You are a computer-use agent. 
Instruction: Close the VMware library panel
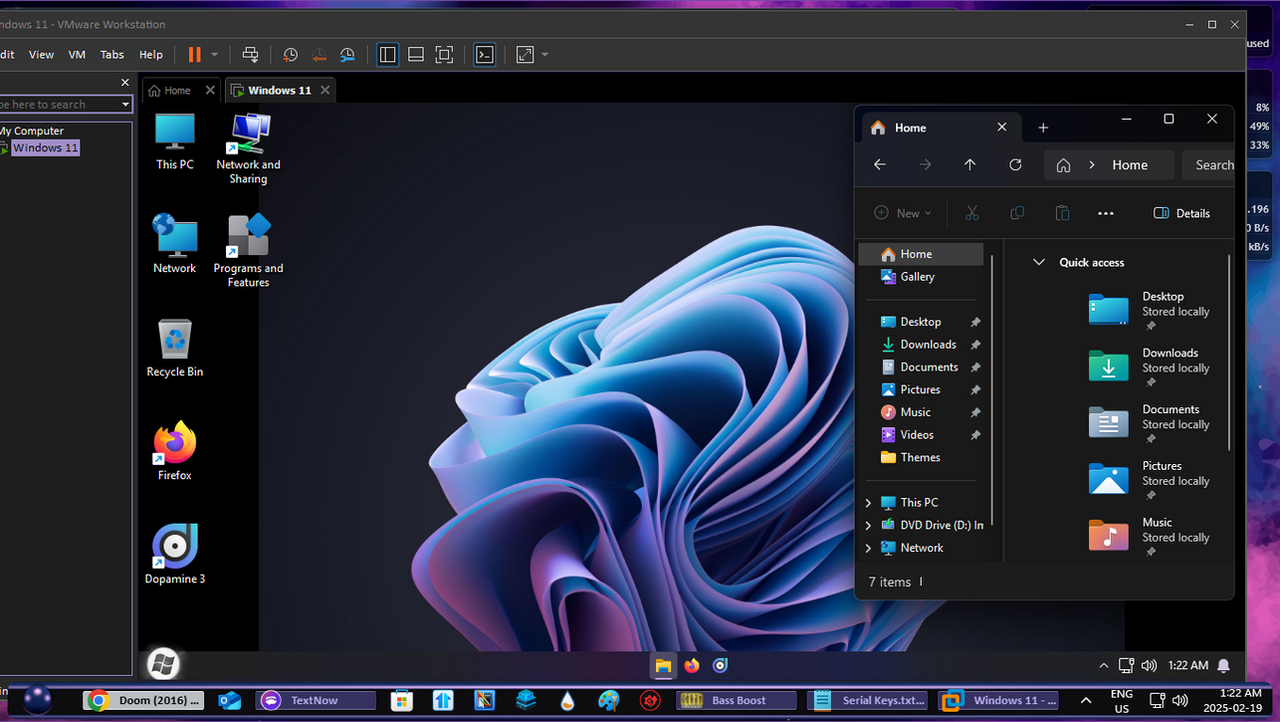pyautogui.click(x=125, y=83)
